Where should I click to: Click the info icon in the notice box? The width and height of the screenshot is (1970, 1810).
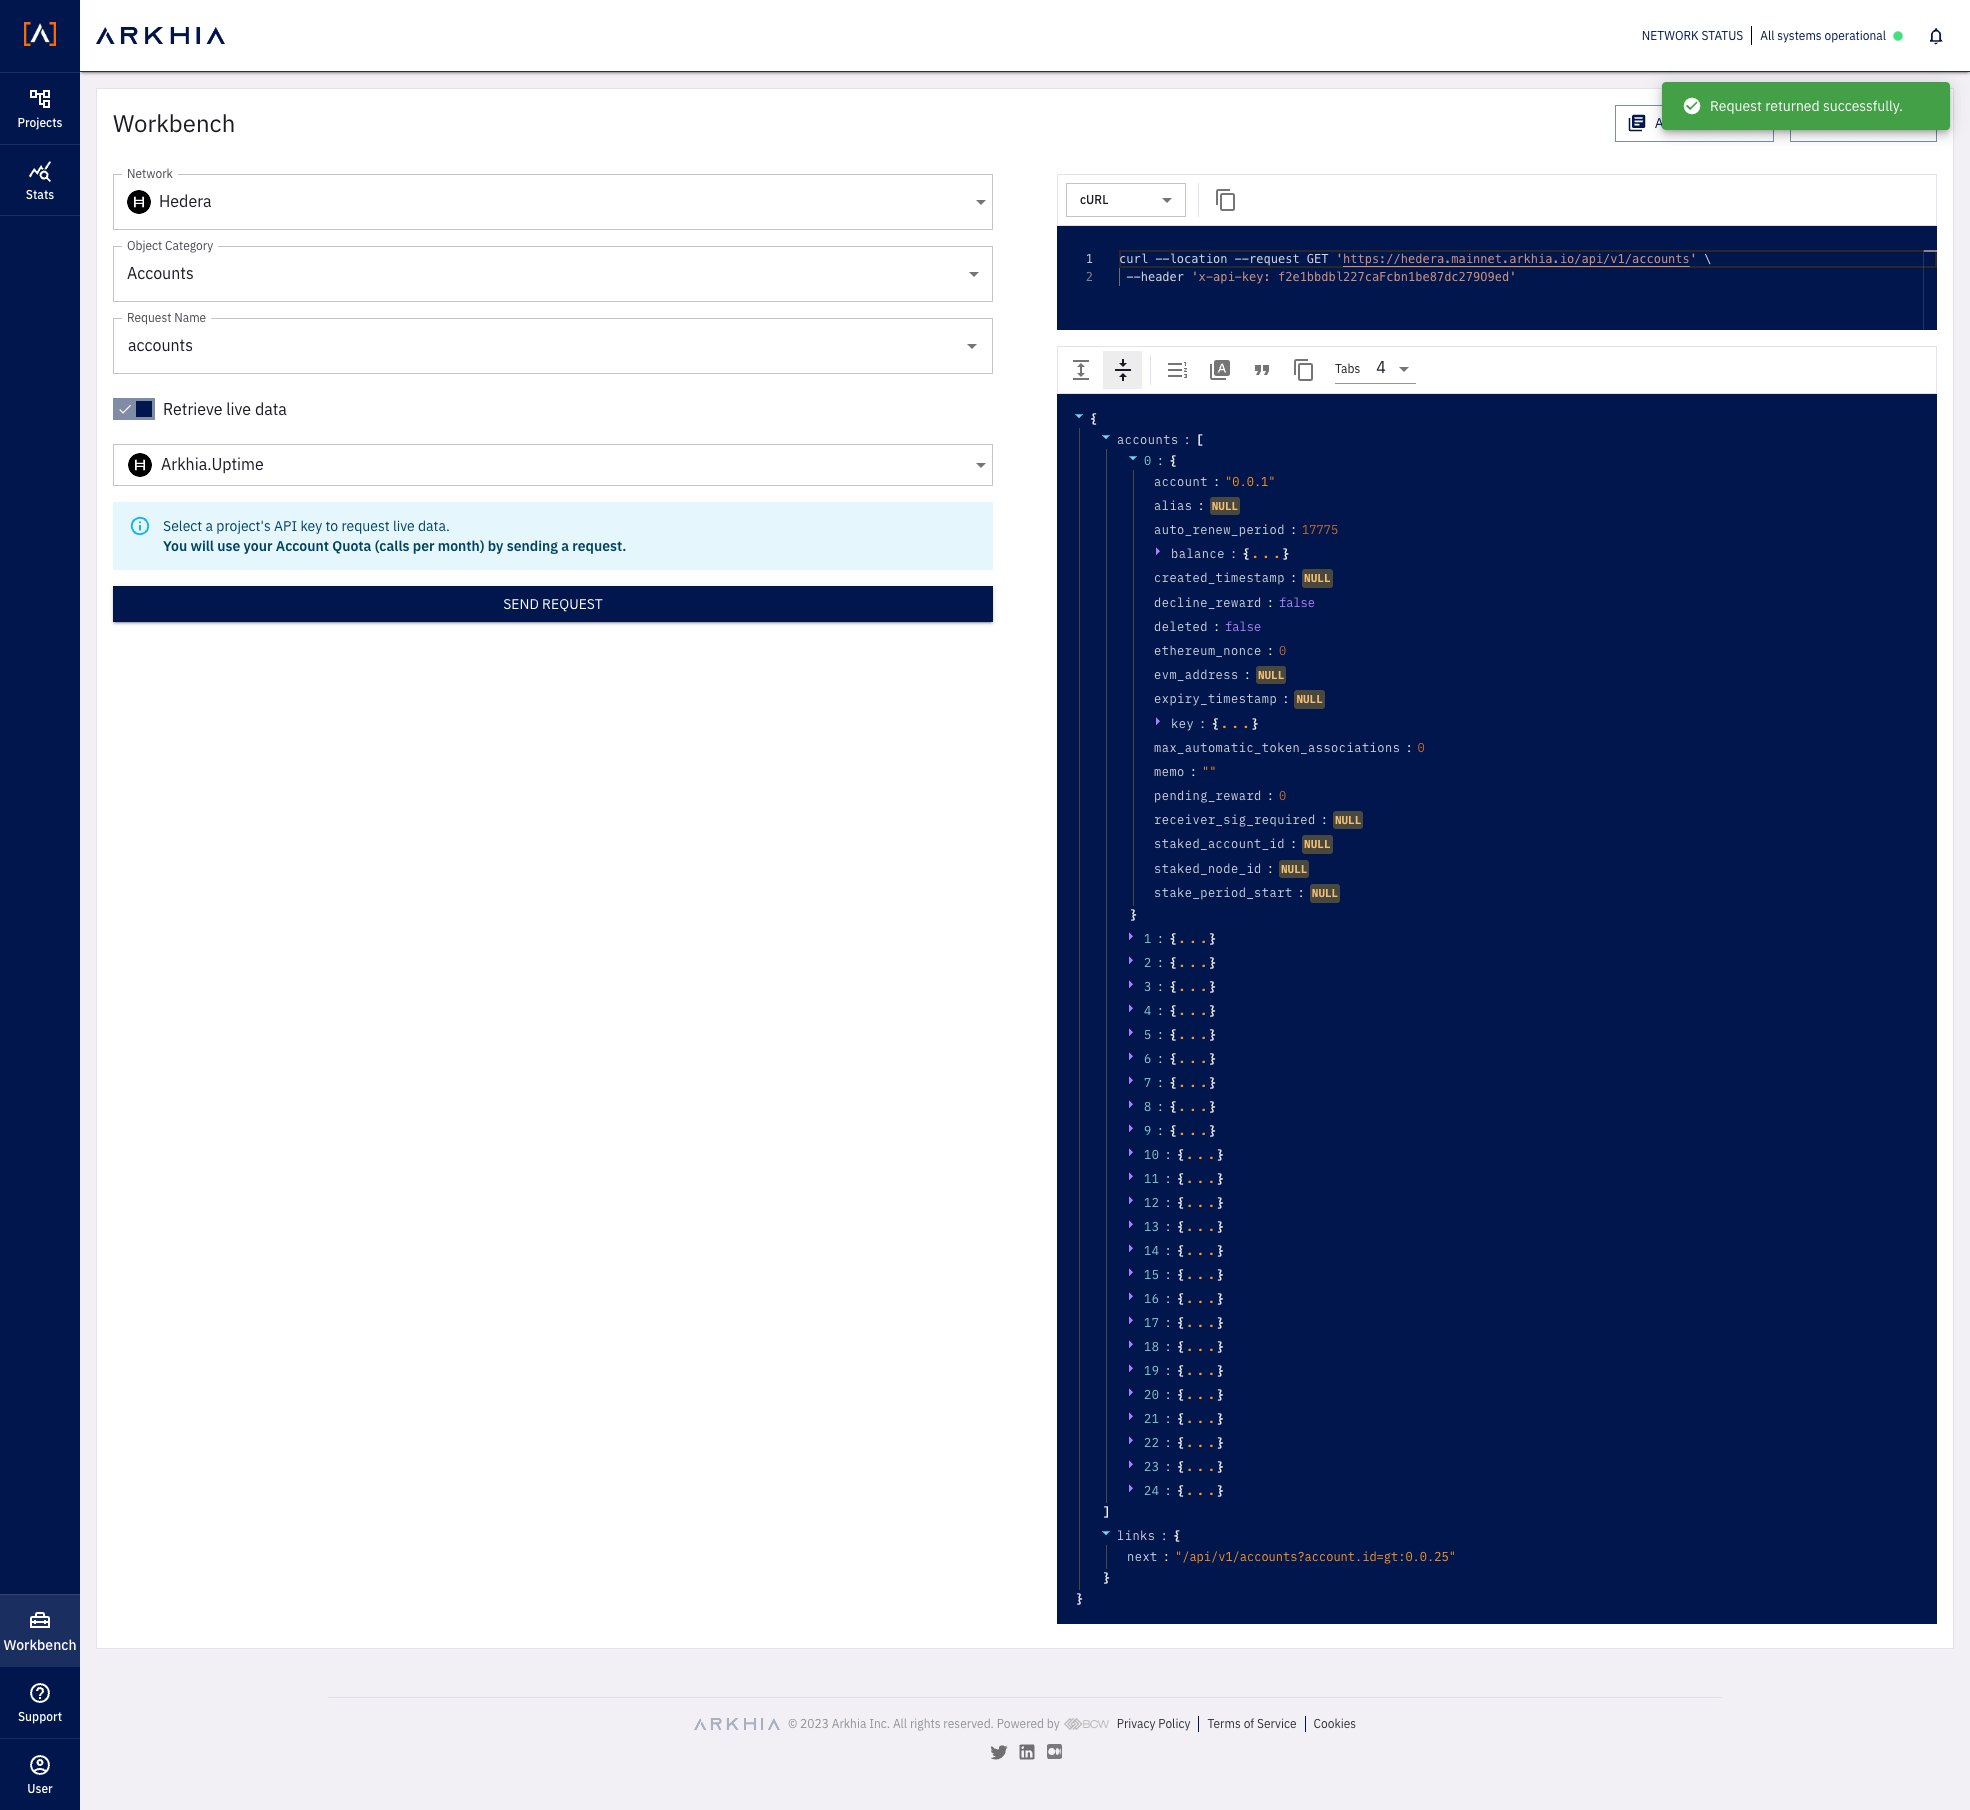click(x=140, y=526)
